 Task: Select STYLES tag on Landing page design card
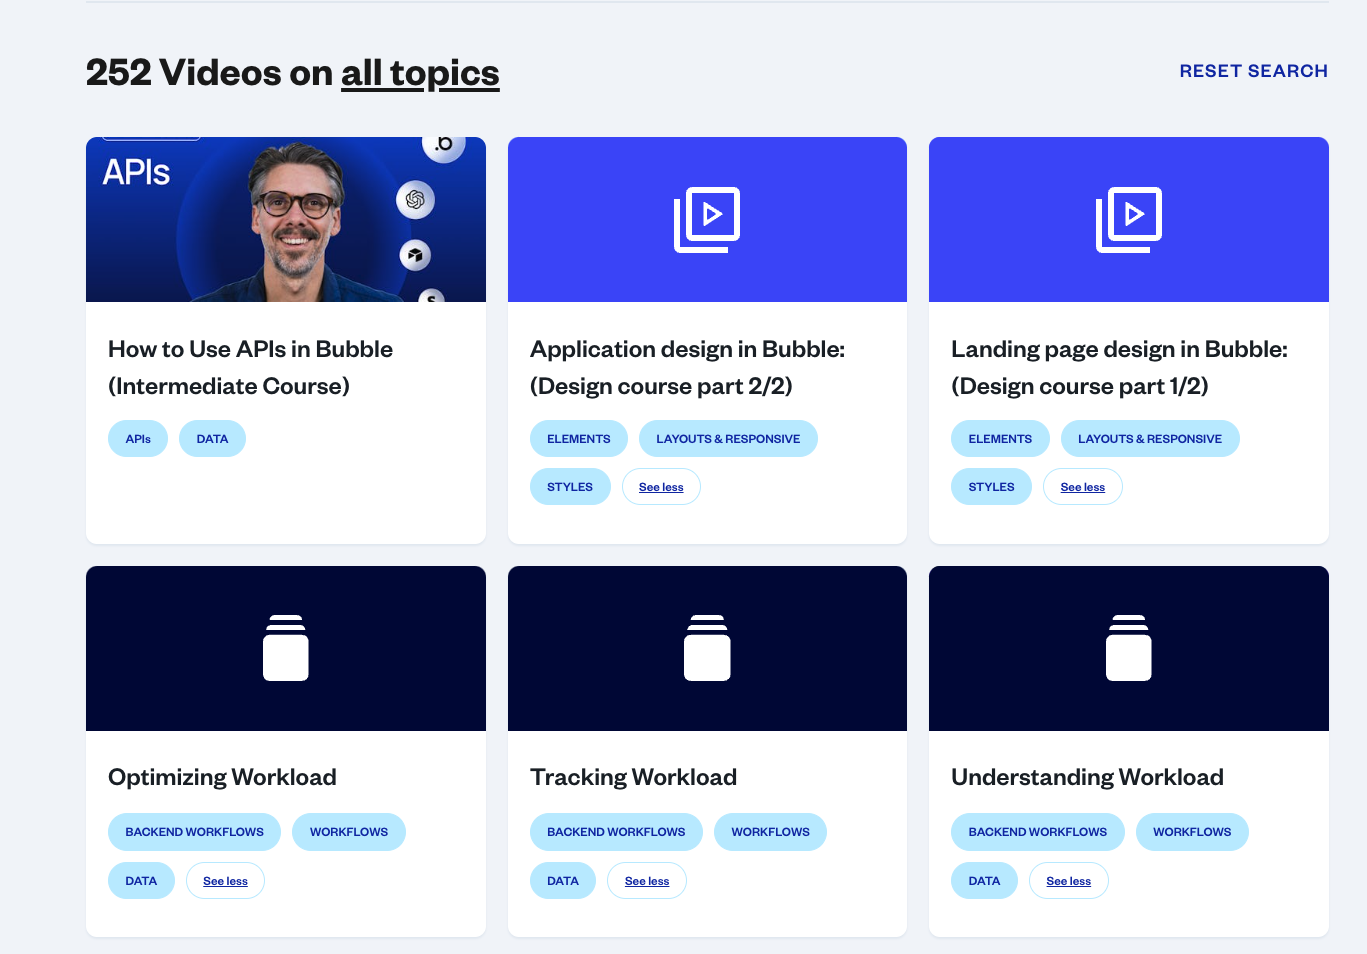point(991,487)
